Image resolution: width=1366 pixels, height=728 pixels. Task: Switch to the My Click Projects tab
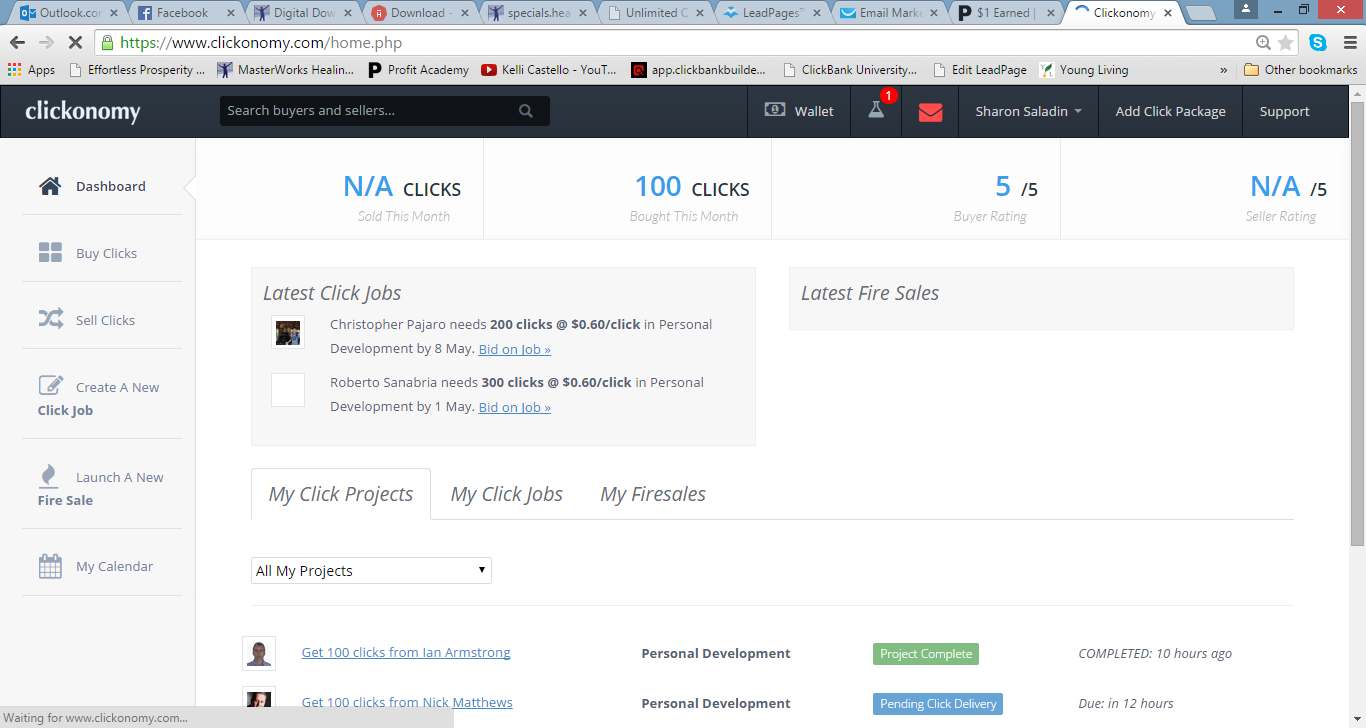tap(341, 494)
